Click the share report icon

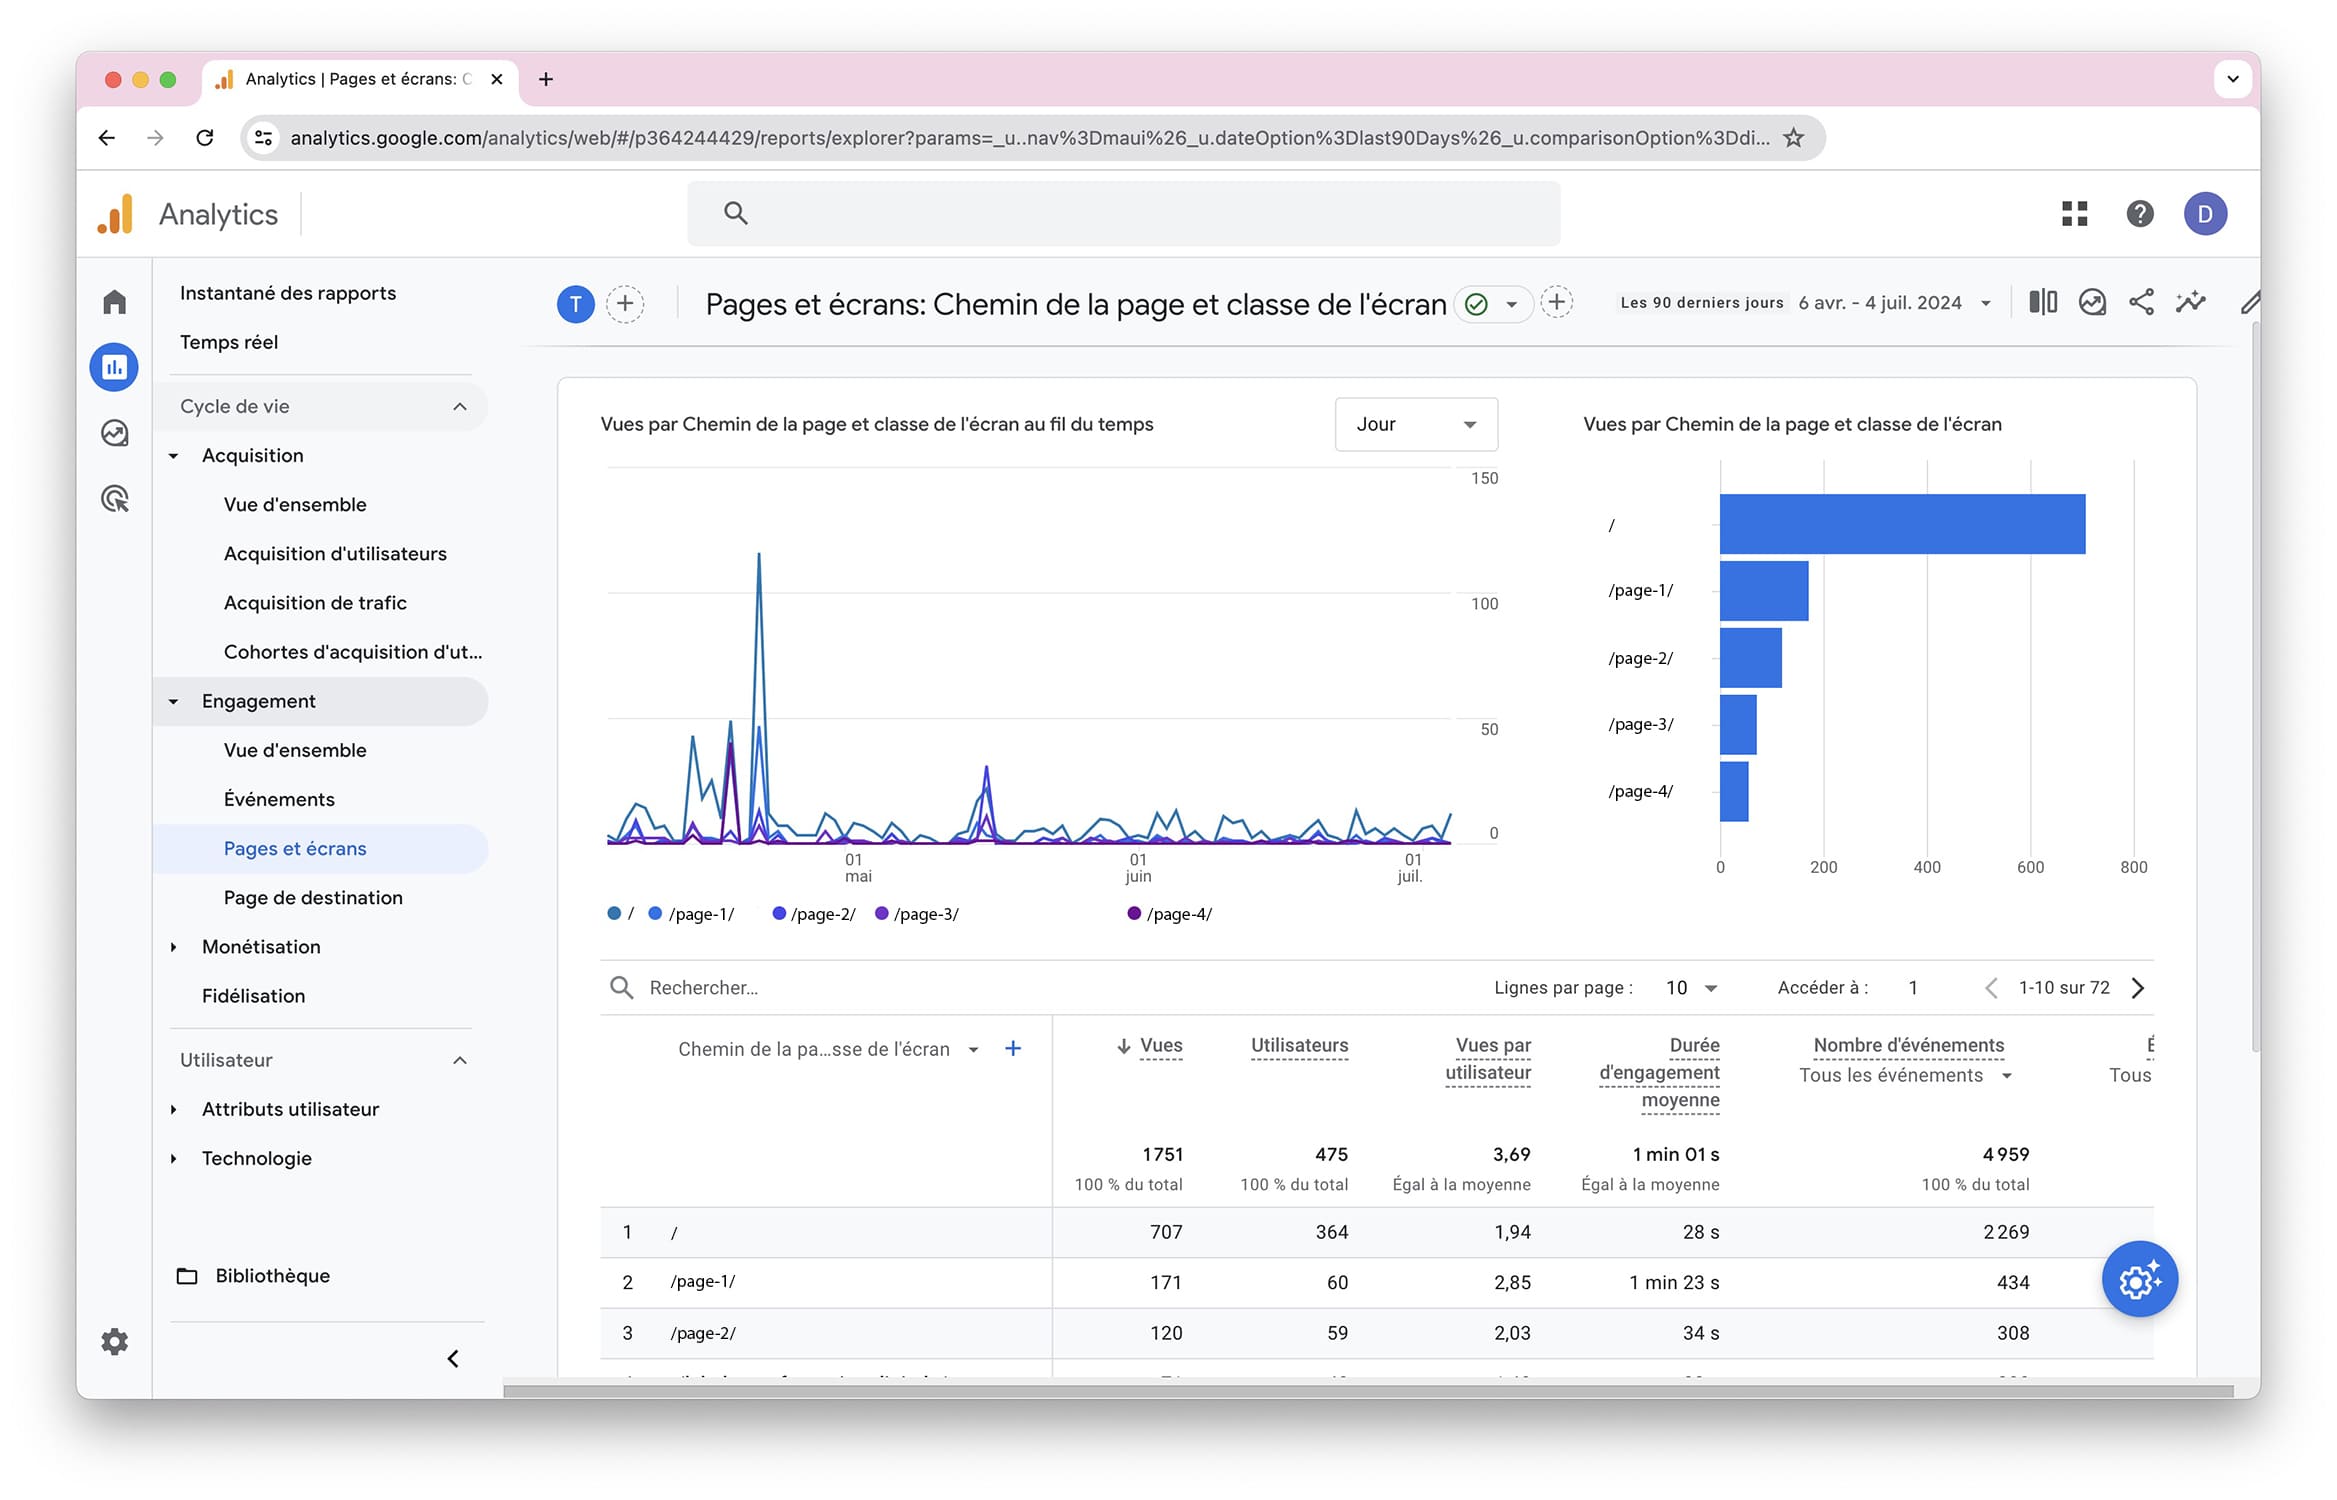coord(2143,301)
